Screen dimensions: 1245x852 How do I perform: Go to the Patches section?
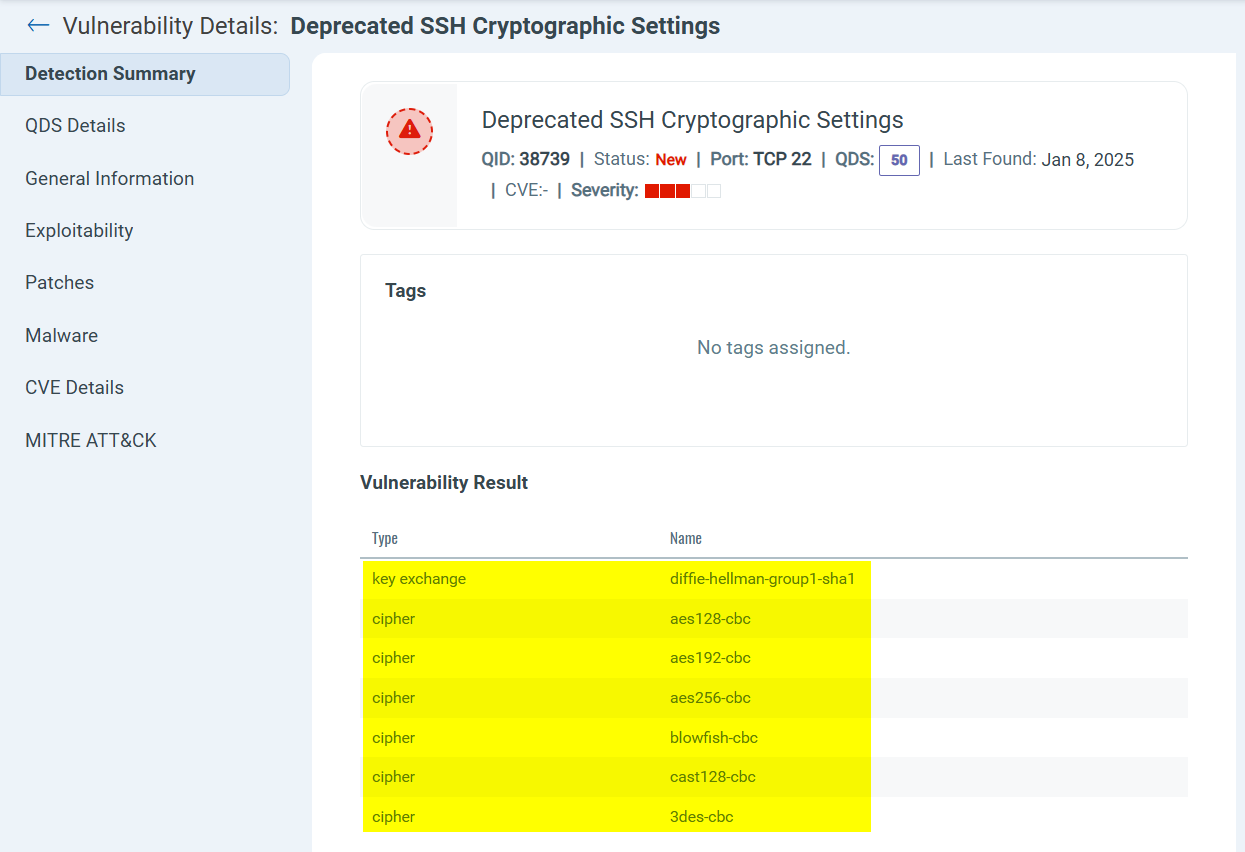pos(59,282)
